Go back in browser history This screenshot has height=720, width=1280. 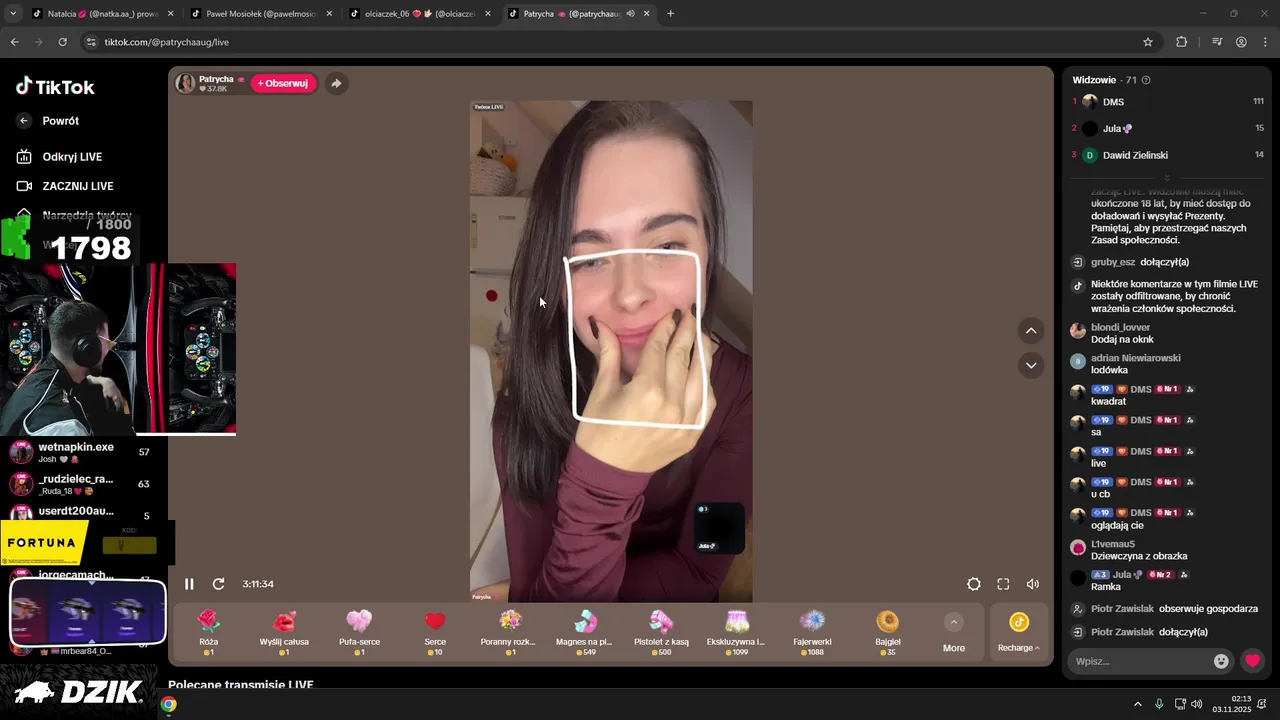[14, 42]
